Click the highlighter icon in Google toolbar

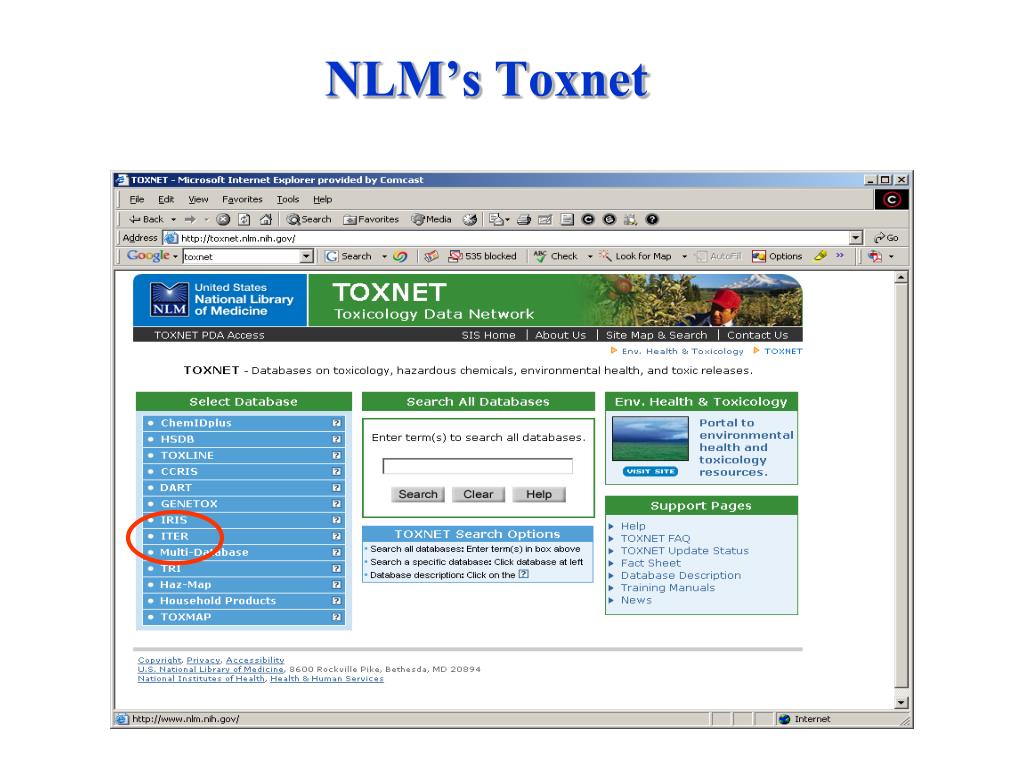pos(820,256)
